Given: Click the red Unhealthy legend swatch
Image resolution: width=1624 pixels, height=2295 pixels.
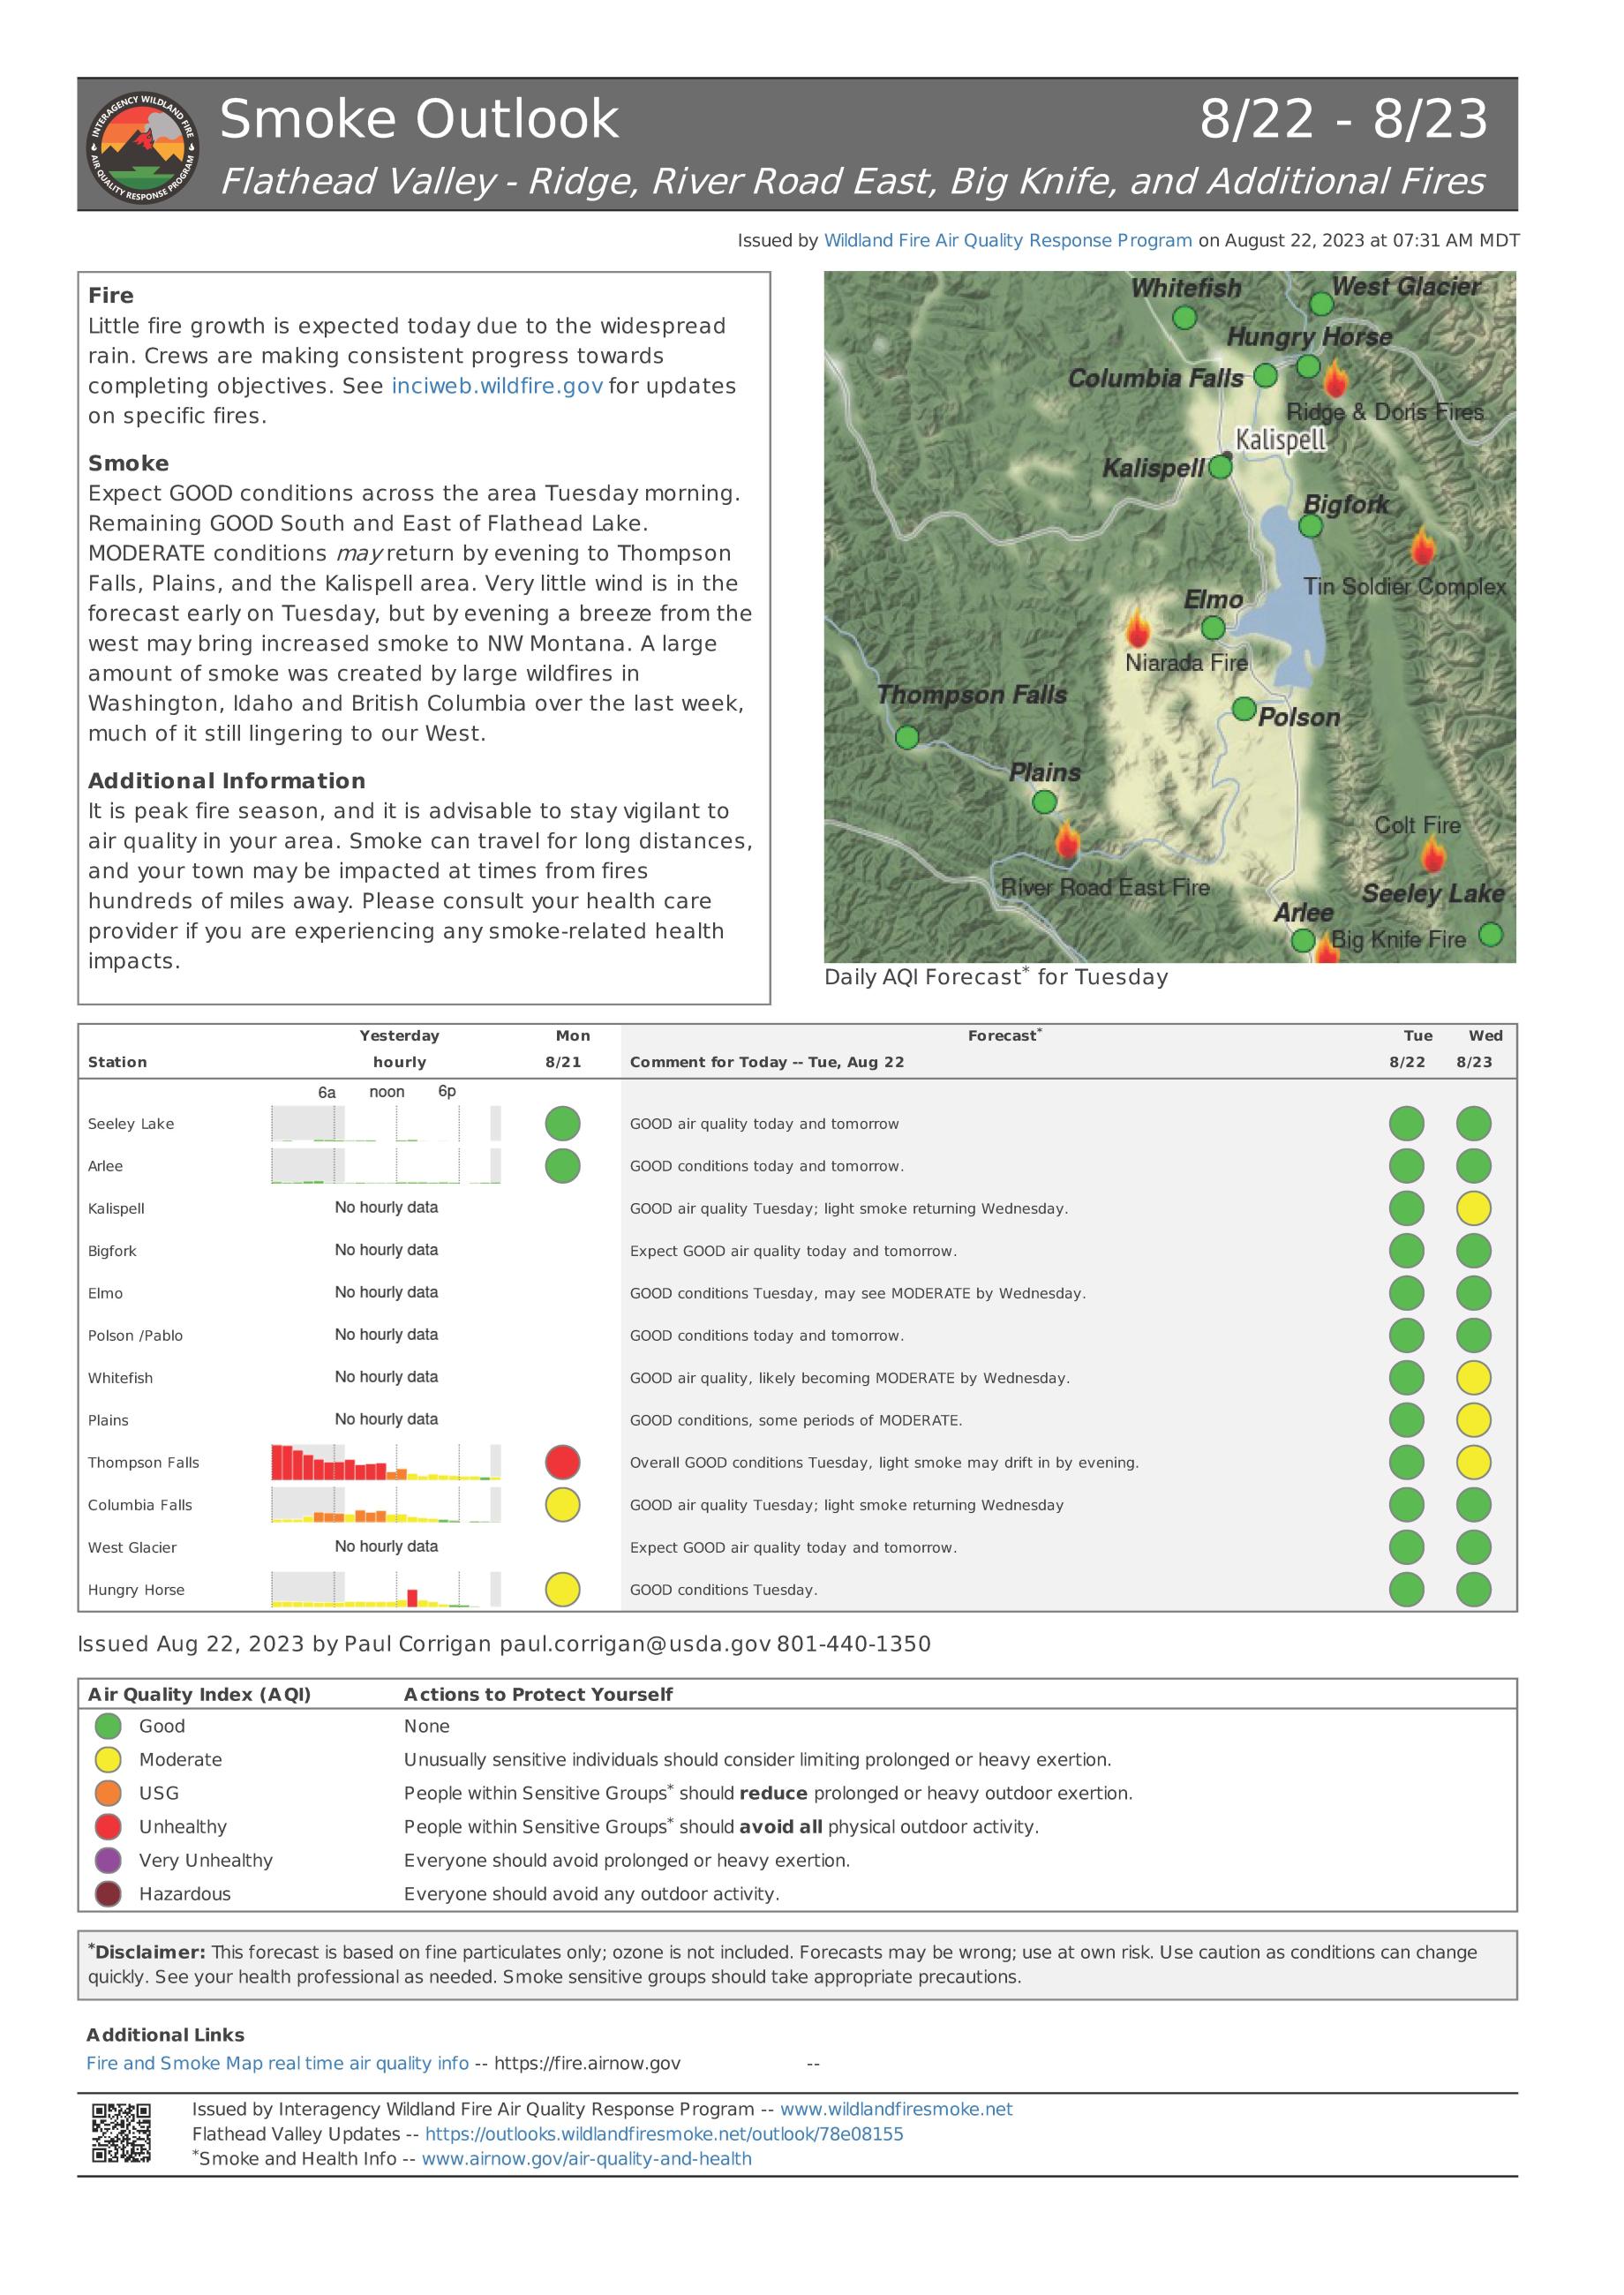Looking at the screenshot, I should [108, 1827].
